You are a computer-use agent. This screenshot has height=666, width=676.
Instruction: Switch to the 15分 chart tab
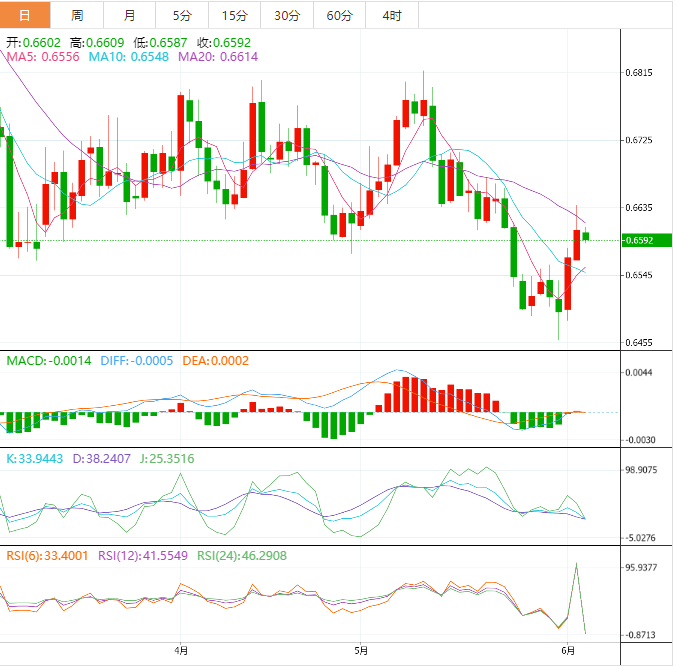coord(234,15)
